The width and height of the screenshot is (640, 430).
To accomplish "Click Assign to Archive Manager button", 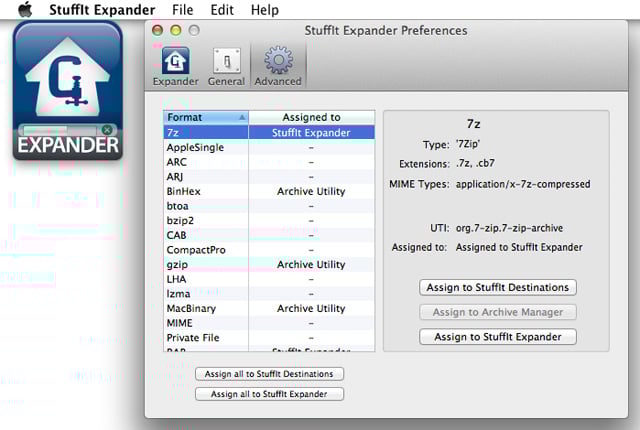I will point(498,312).
